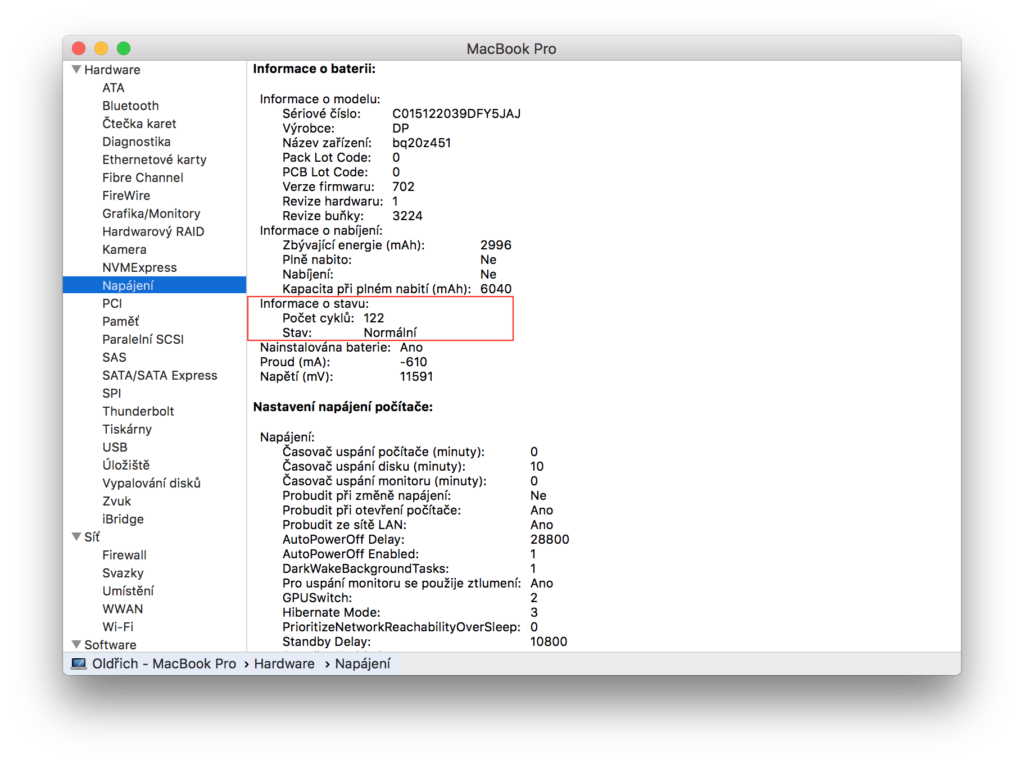Screen dimensions: 1024x765
Task: Open Grafika/Monitory entry
Action: 151,214
